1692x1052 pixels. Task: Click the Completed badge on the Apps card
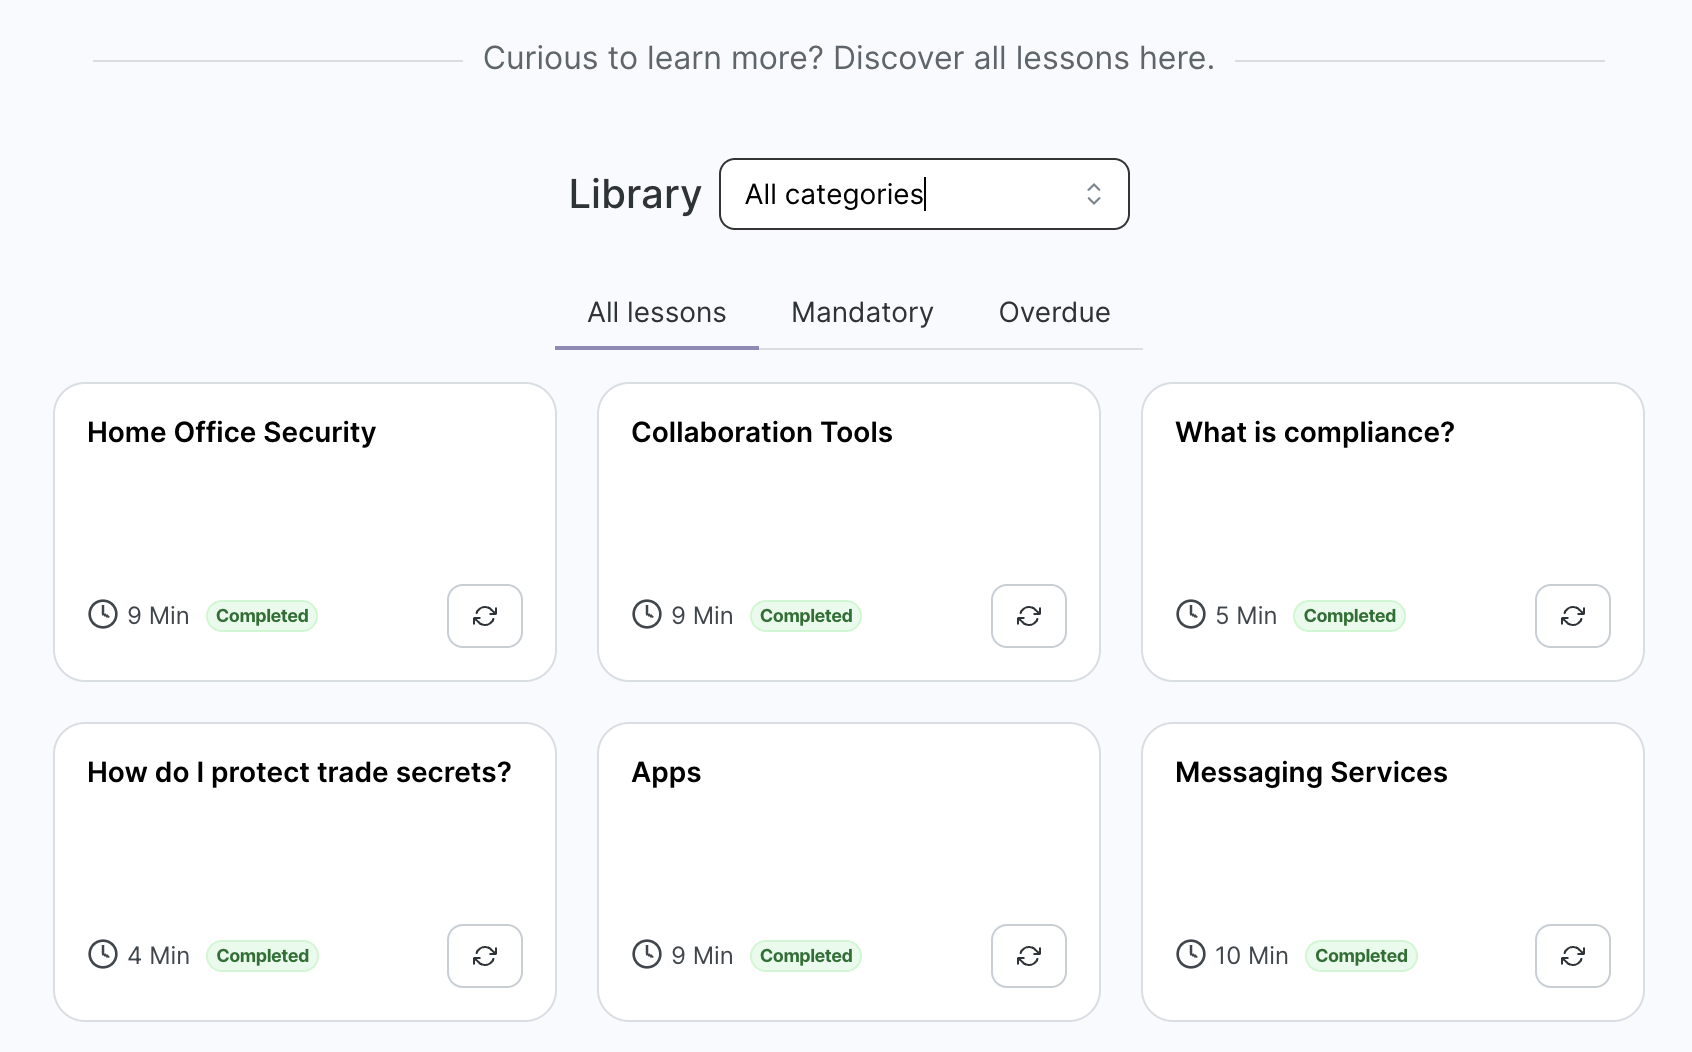[x=806, y=956]
